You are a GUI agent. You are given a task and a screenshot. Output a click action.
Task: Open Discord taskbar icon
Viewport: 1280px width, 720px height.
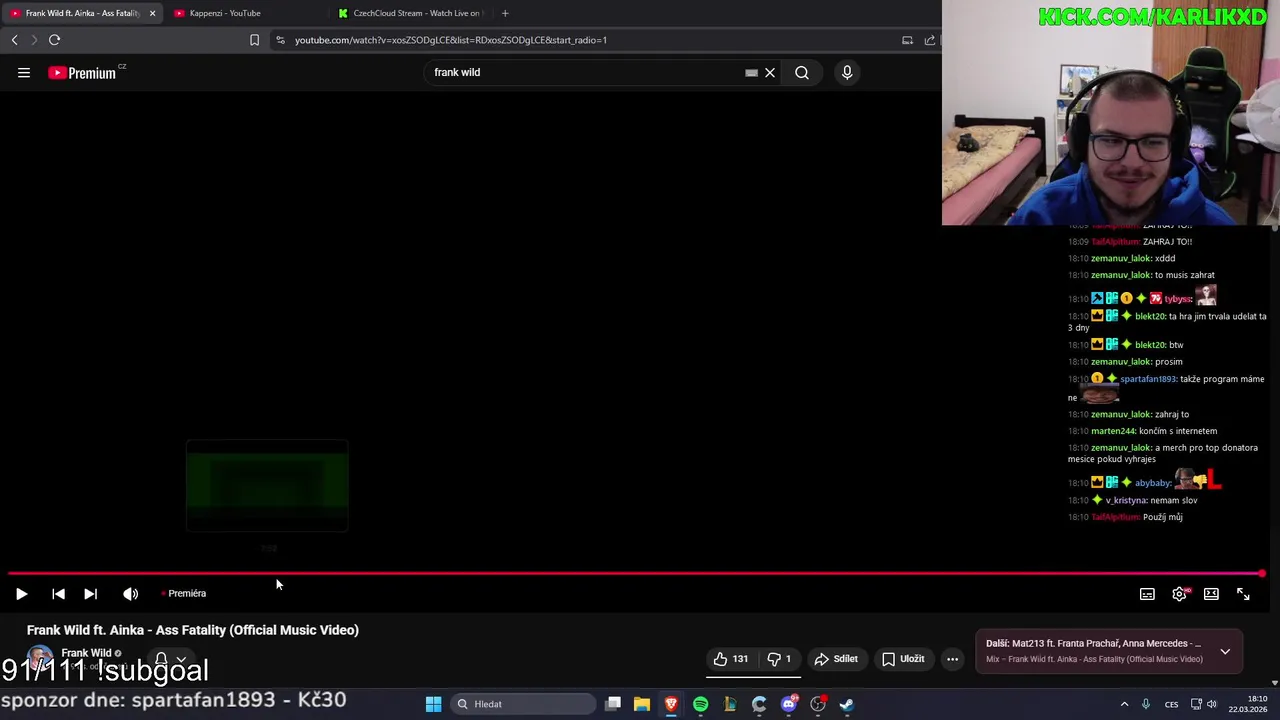point(788,704)
